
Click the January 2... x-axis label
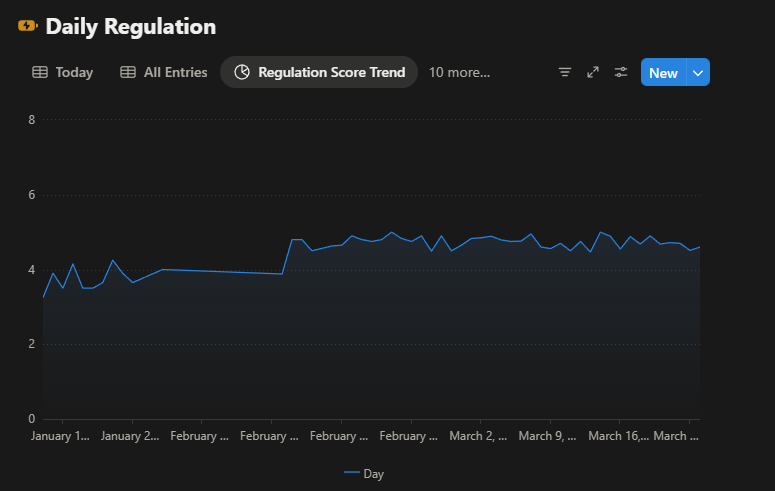130,436
